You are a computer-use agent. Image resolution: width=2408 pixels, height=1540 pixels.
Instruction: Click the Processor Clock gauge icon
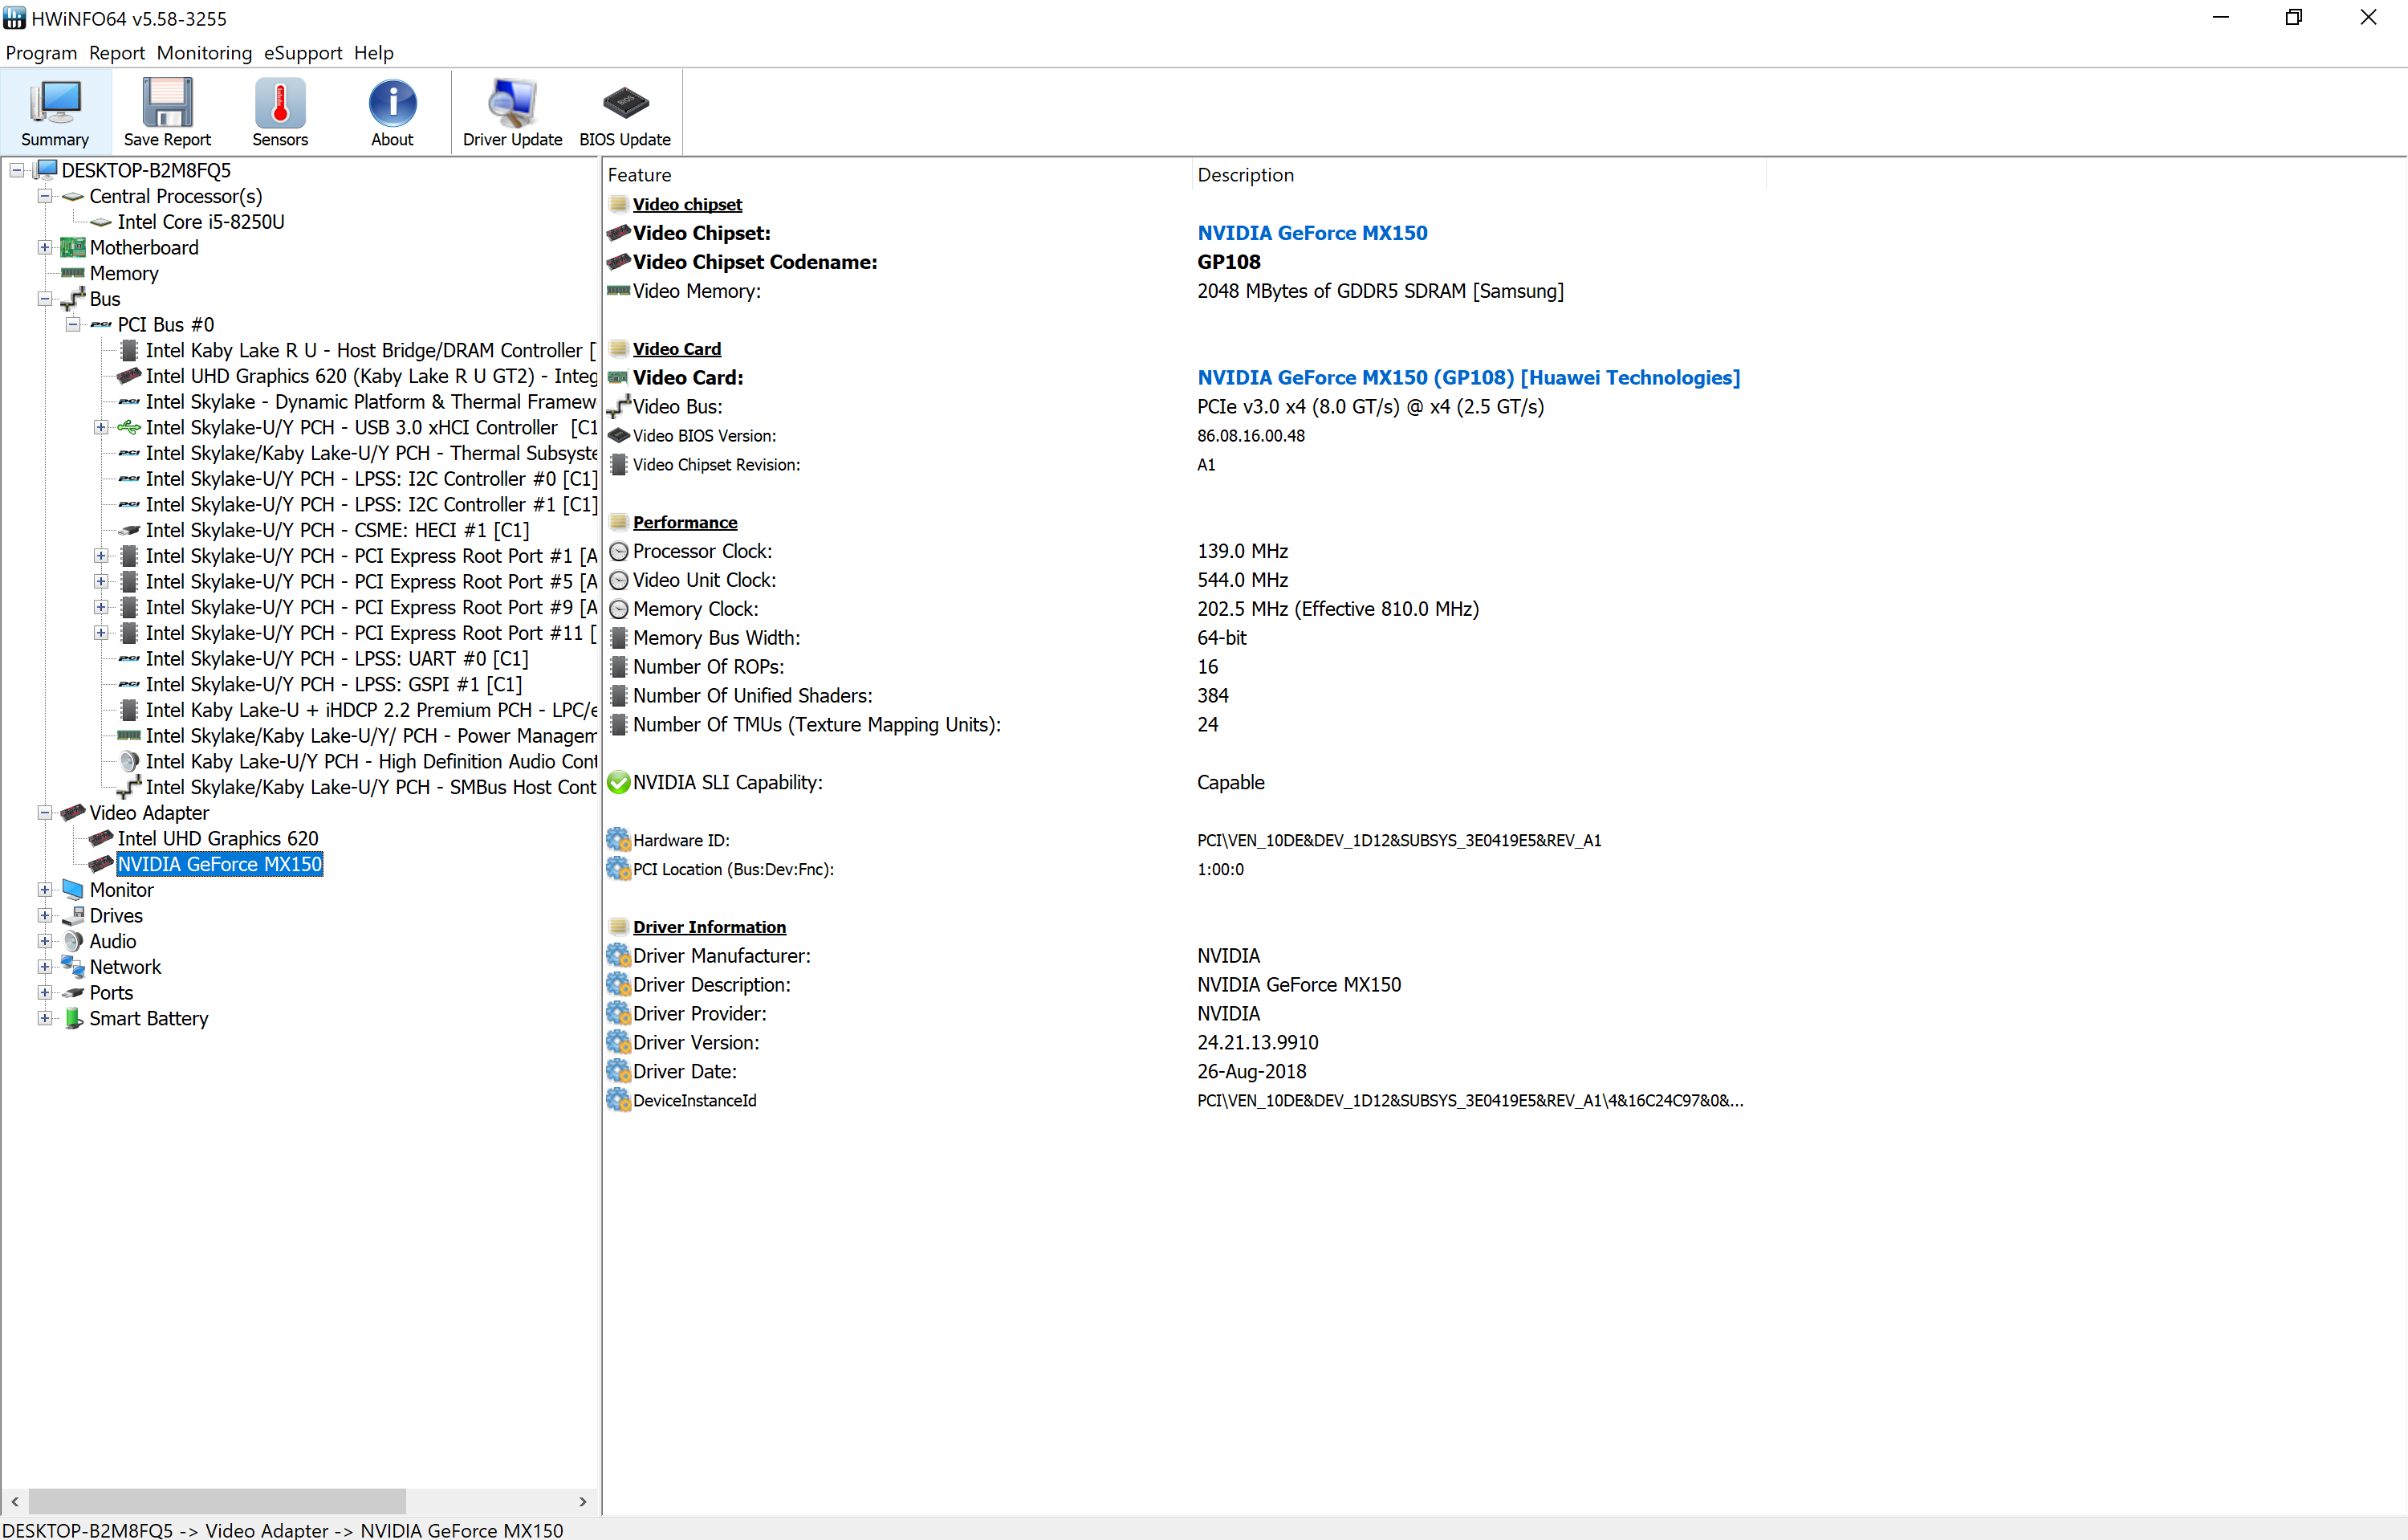click(619, 551)
